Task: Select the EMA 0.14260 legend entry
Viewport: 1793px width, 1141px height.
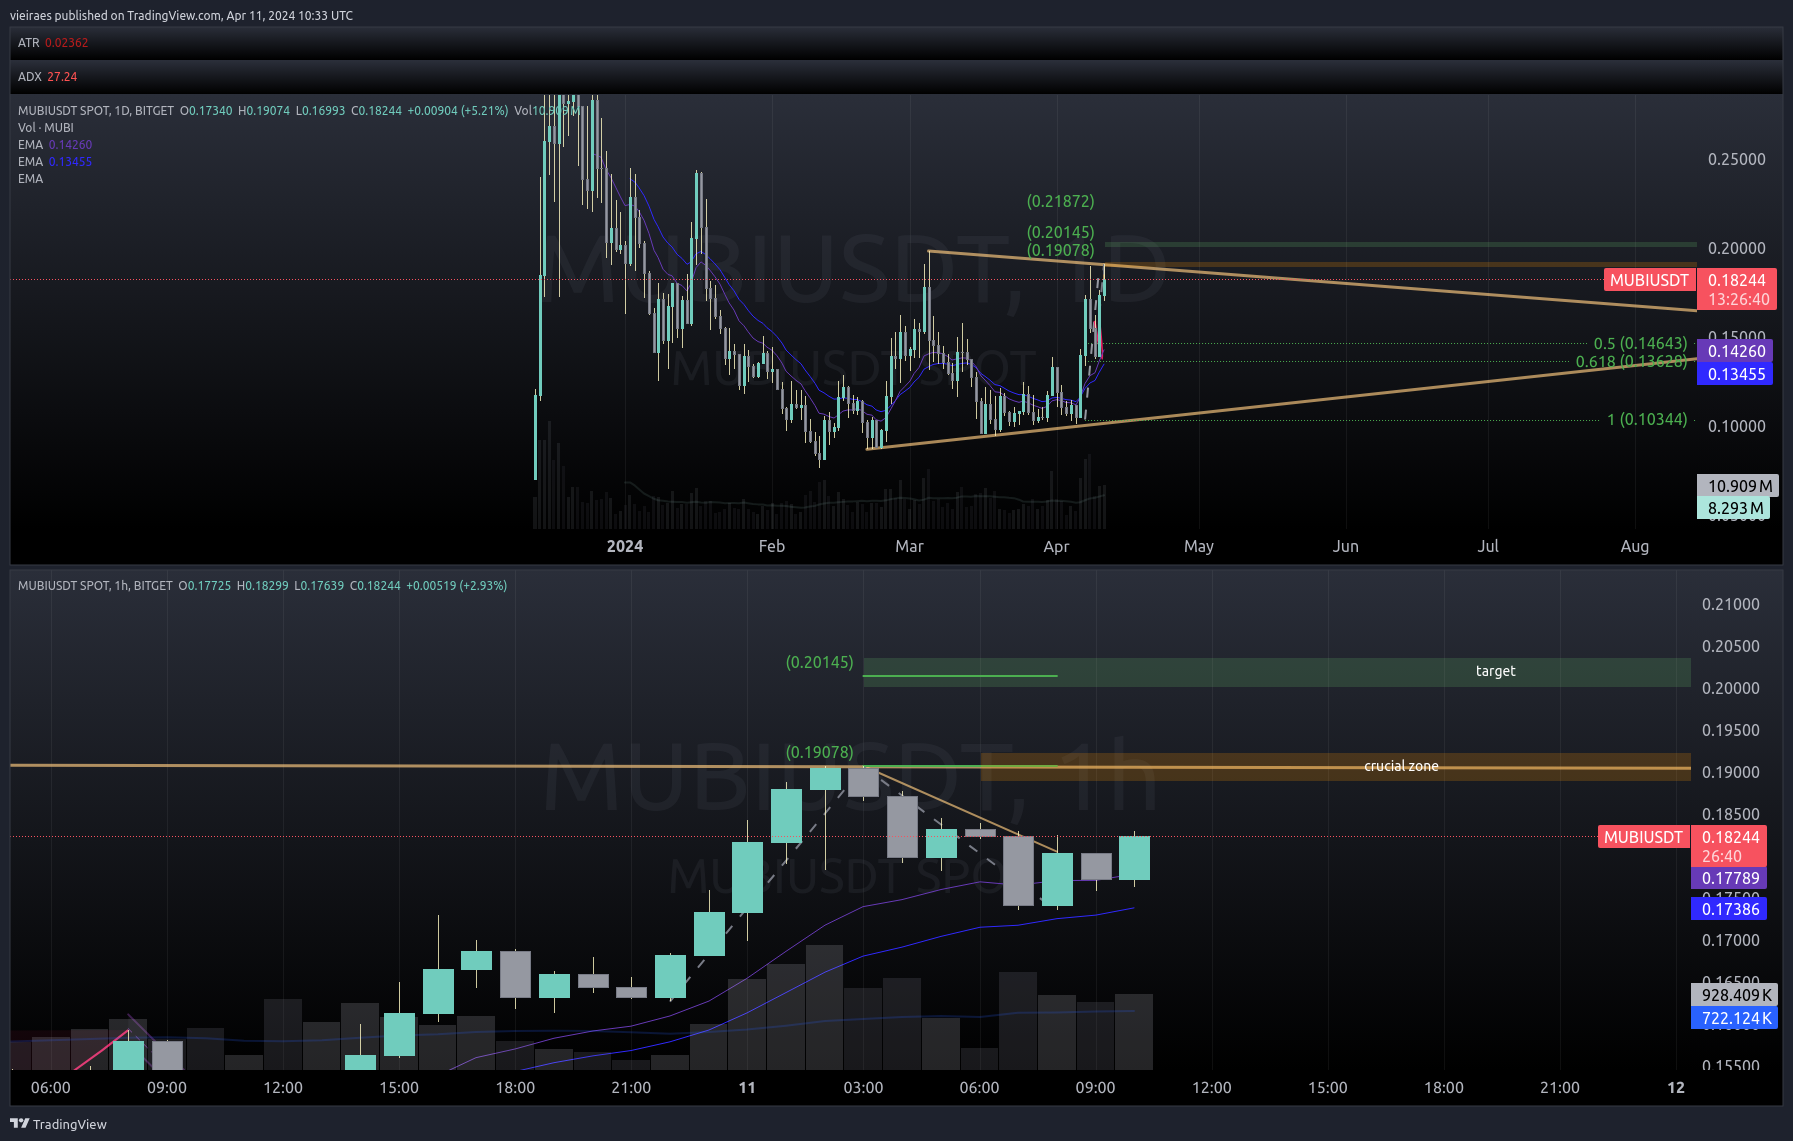Action: 55,145
